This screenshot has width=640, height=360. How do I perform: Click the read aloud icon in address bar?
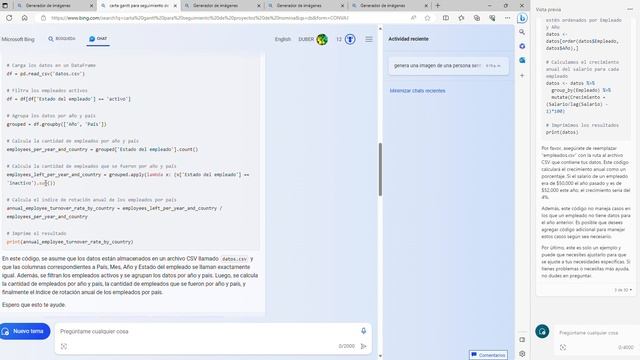413,18
